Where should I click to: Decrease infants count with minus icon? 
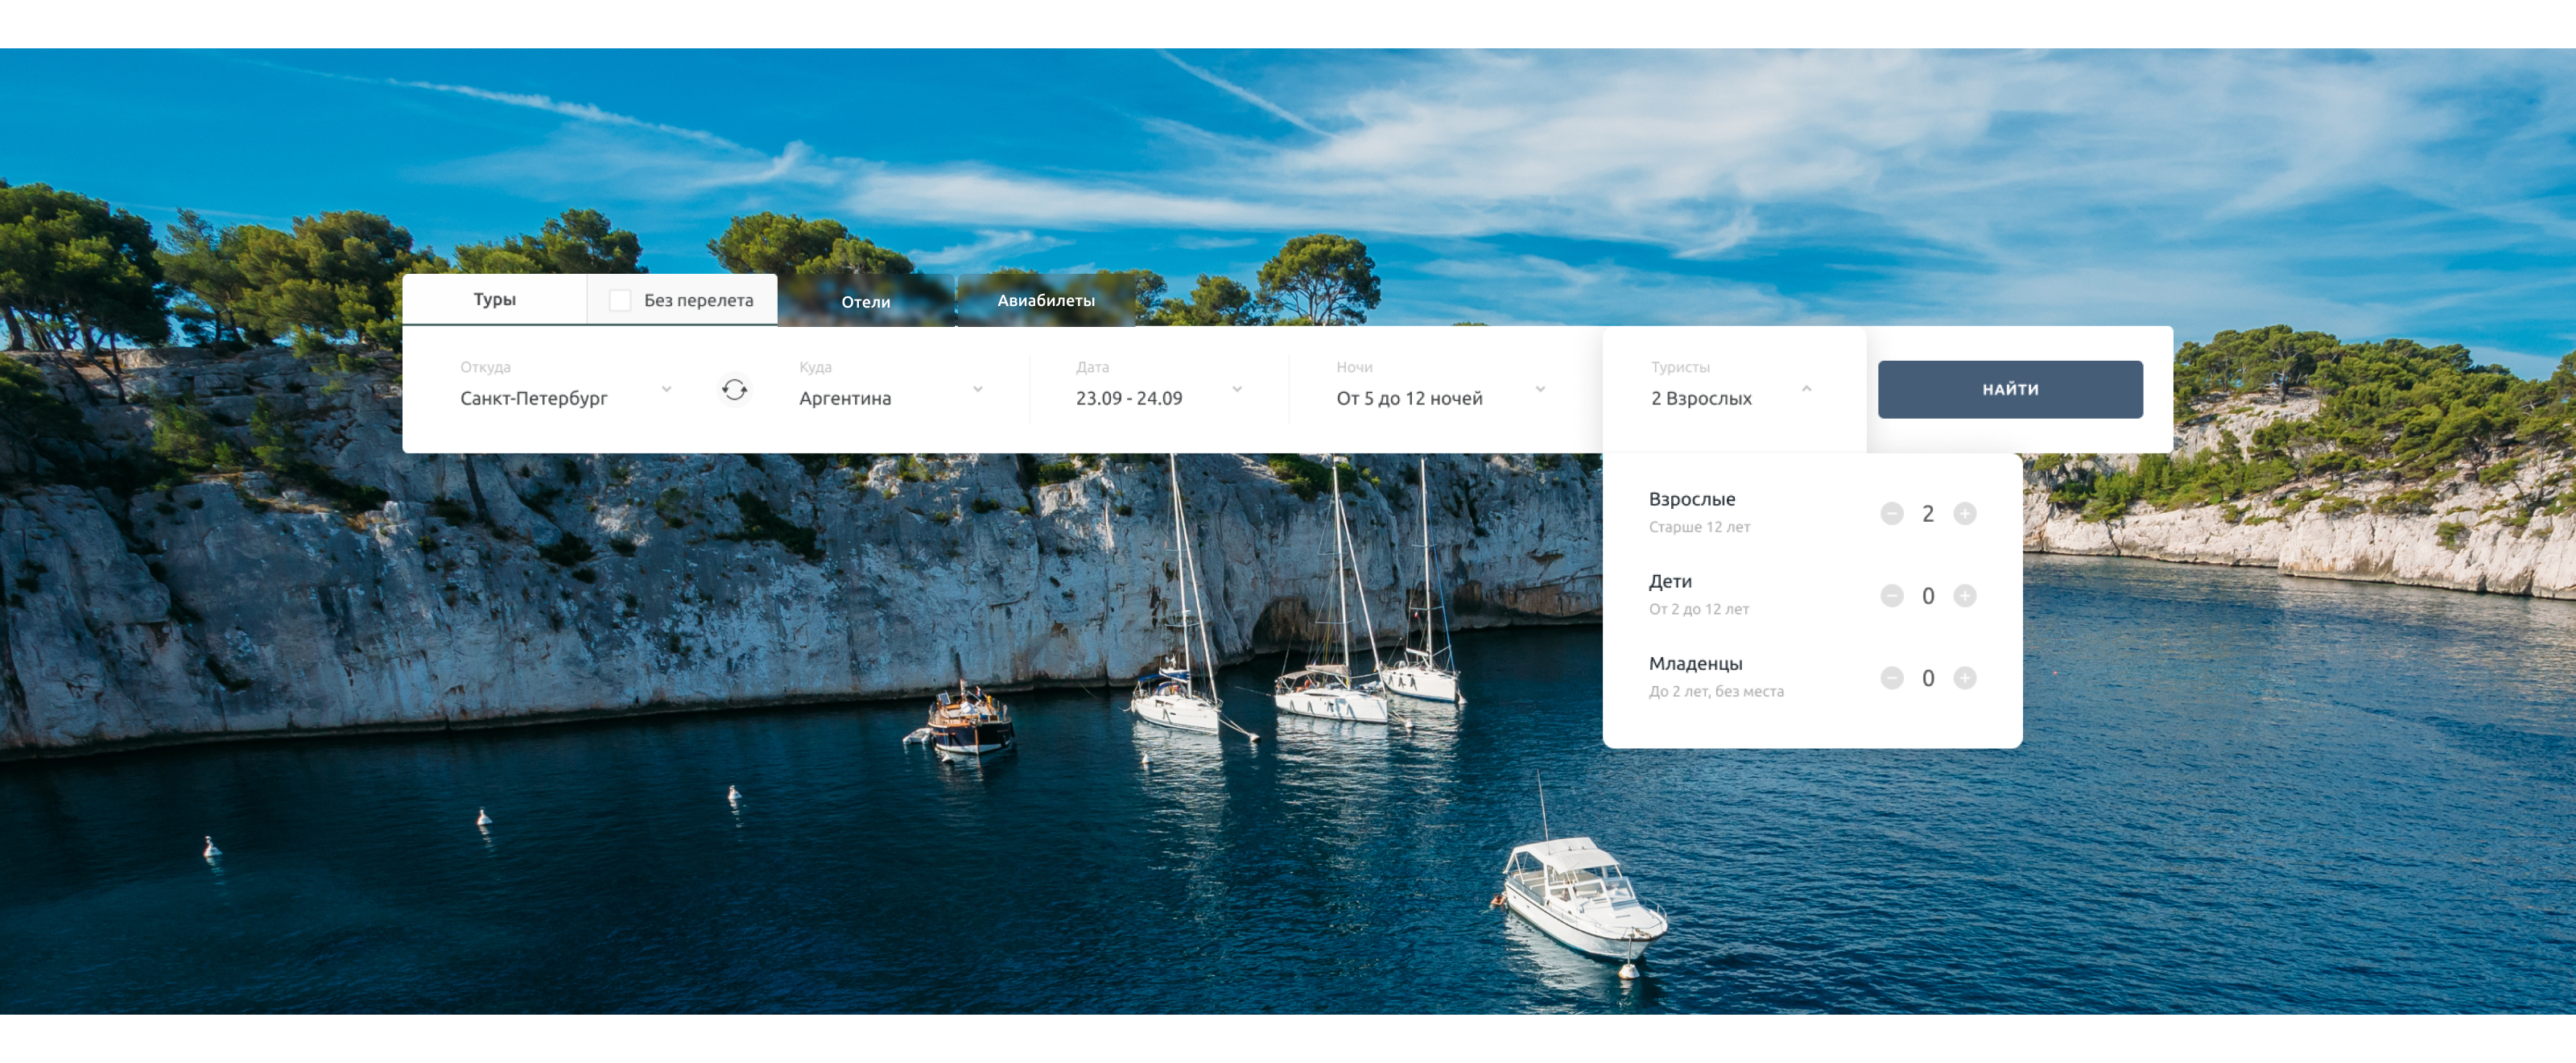coord(1891,678)
